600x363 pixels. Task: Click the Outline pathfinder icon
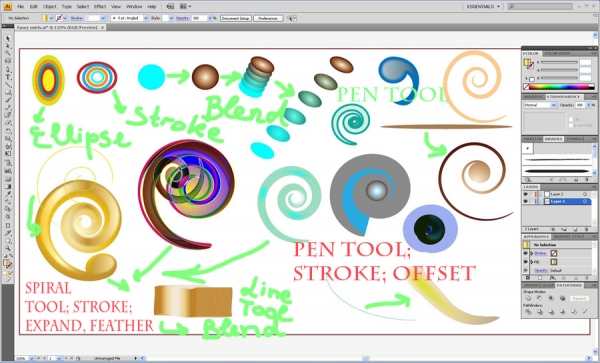[574, 312]
